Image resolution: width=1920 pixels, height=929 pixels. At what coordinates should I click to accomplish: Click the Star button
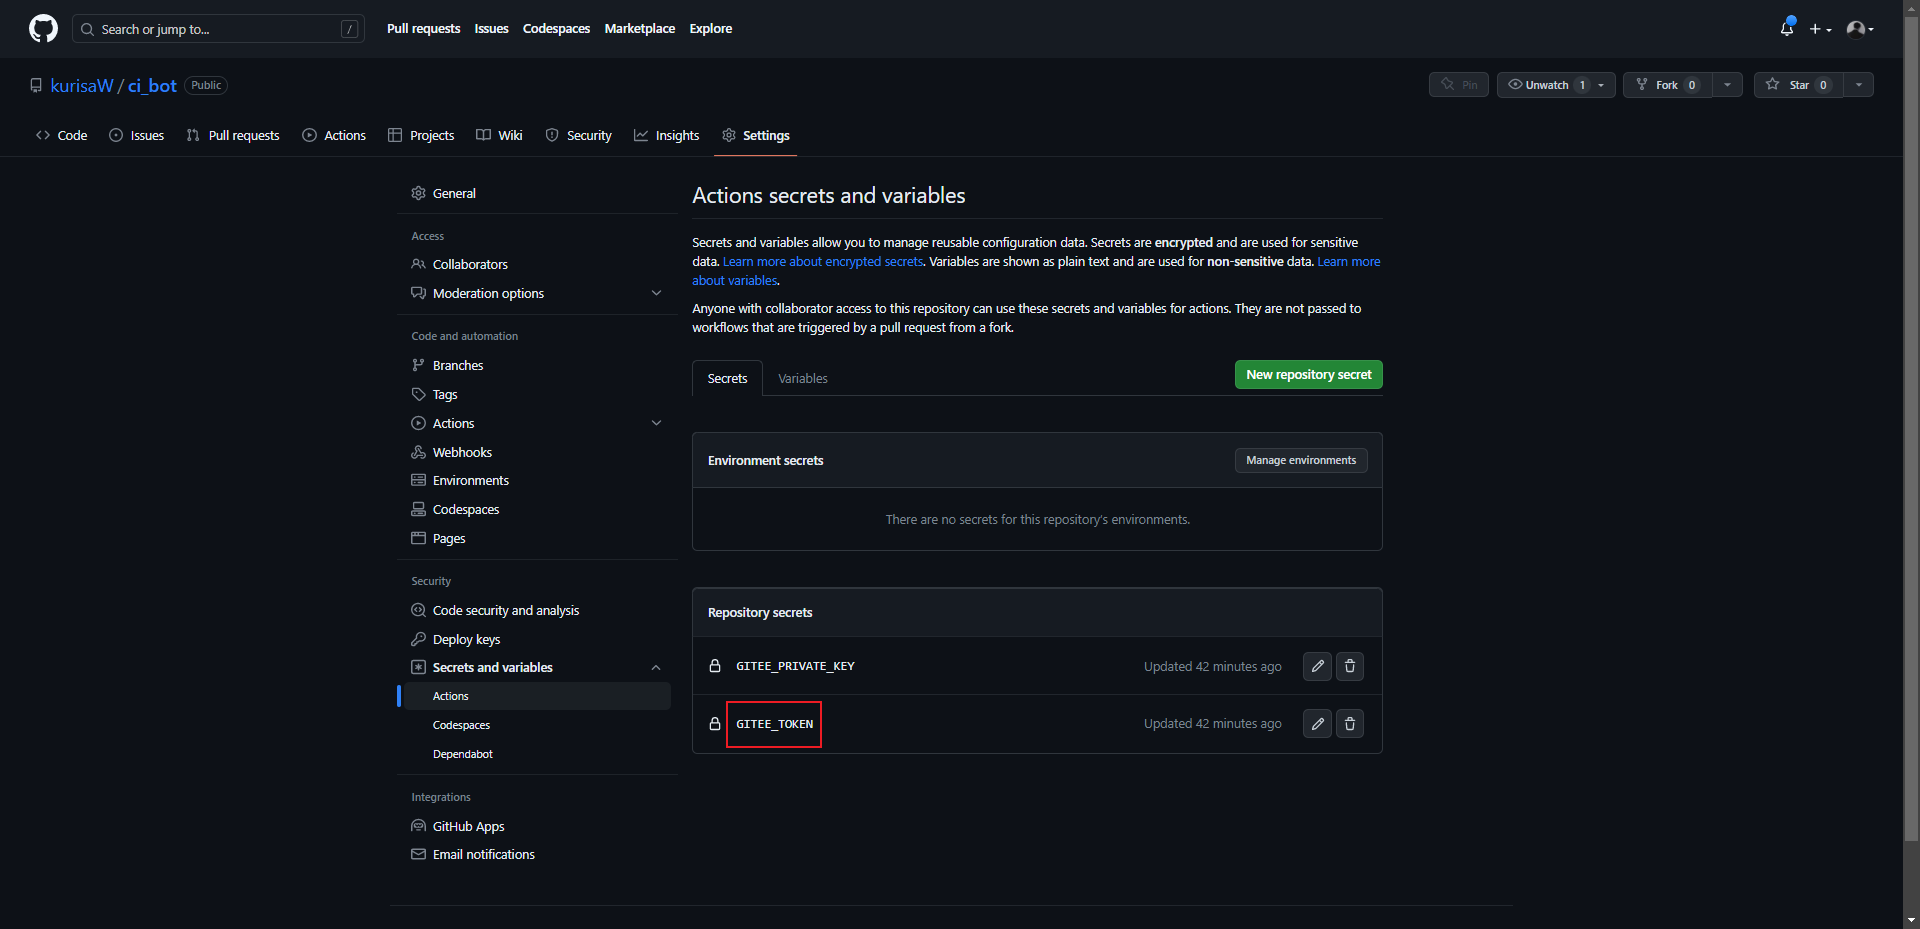(1799, 85)
